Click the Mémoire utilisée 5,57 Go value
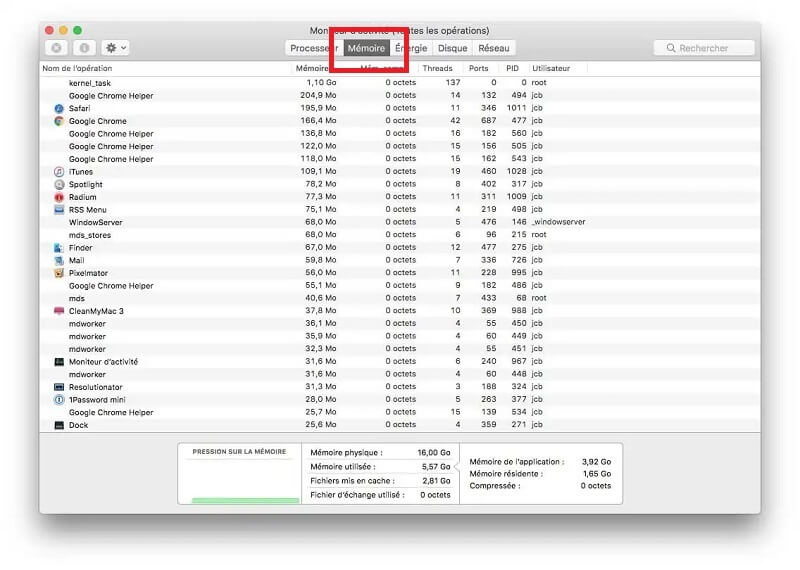800x570 pixels. tap(436, 467)
